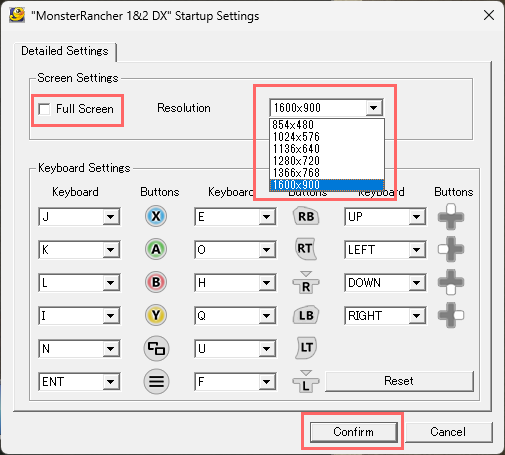Choose 1024x576 resolution option
The image size is (505, 455).
click(x=327, y=137)
